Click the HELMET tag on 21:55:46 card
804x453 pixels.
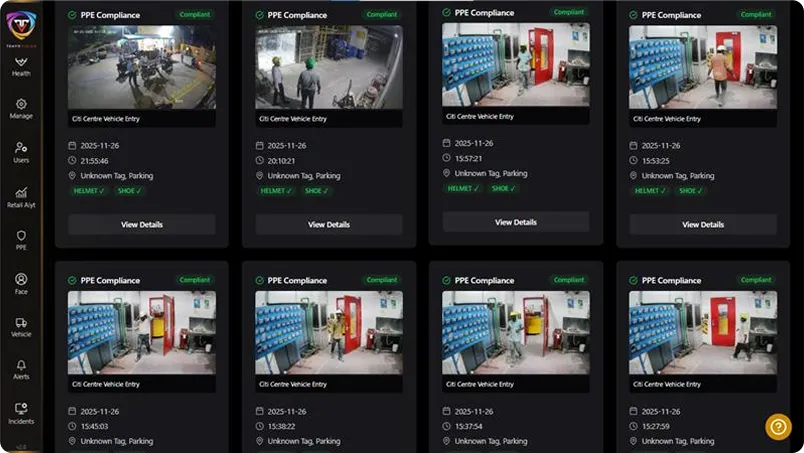tap(89, 191)
